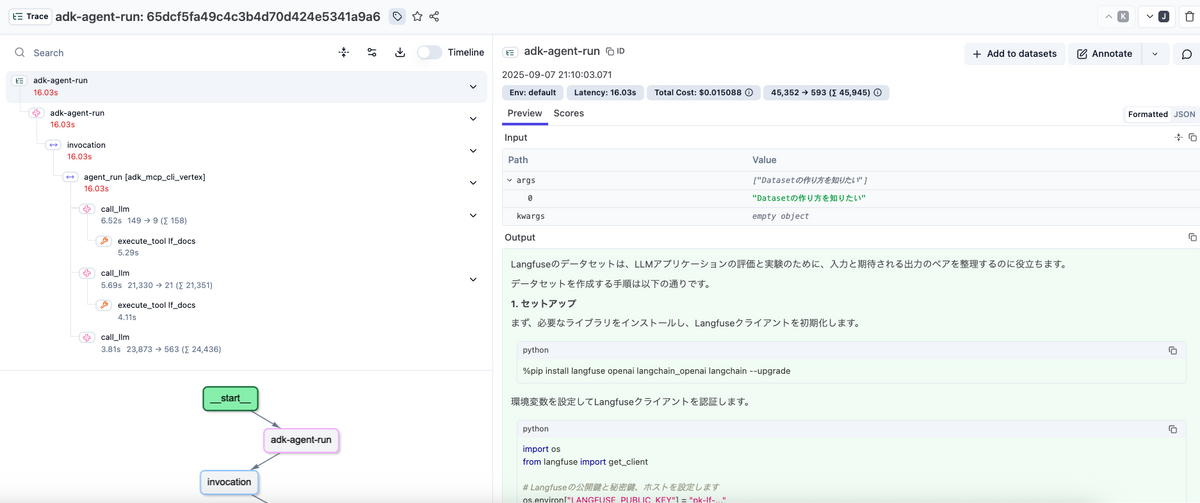Click the generation icon of call_llm 3.81s
This screenshot has height=503, width=1200.
click(x=87, y=338)
